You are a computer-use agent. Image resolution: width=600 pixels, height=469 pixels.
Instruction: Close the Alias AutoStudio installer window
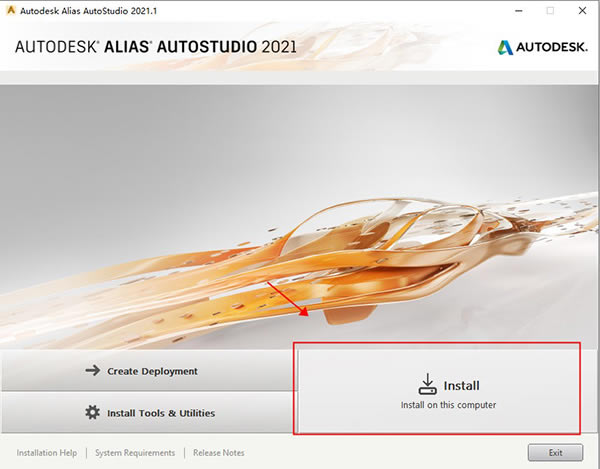pyautogui.click(x=582, y=11)
